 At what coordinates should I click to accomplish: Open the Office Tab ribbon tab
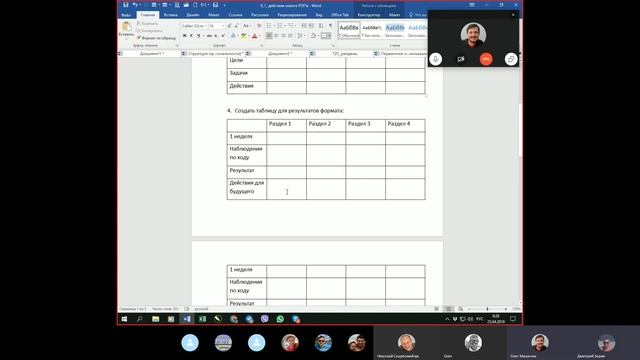(340, 15)
